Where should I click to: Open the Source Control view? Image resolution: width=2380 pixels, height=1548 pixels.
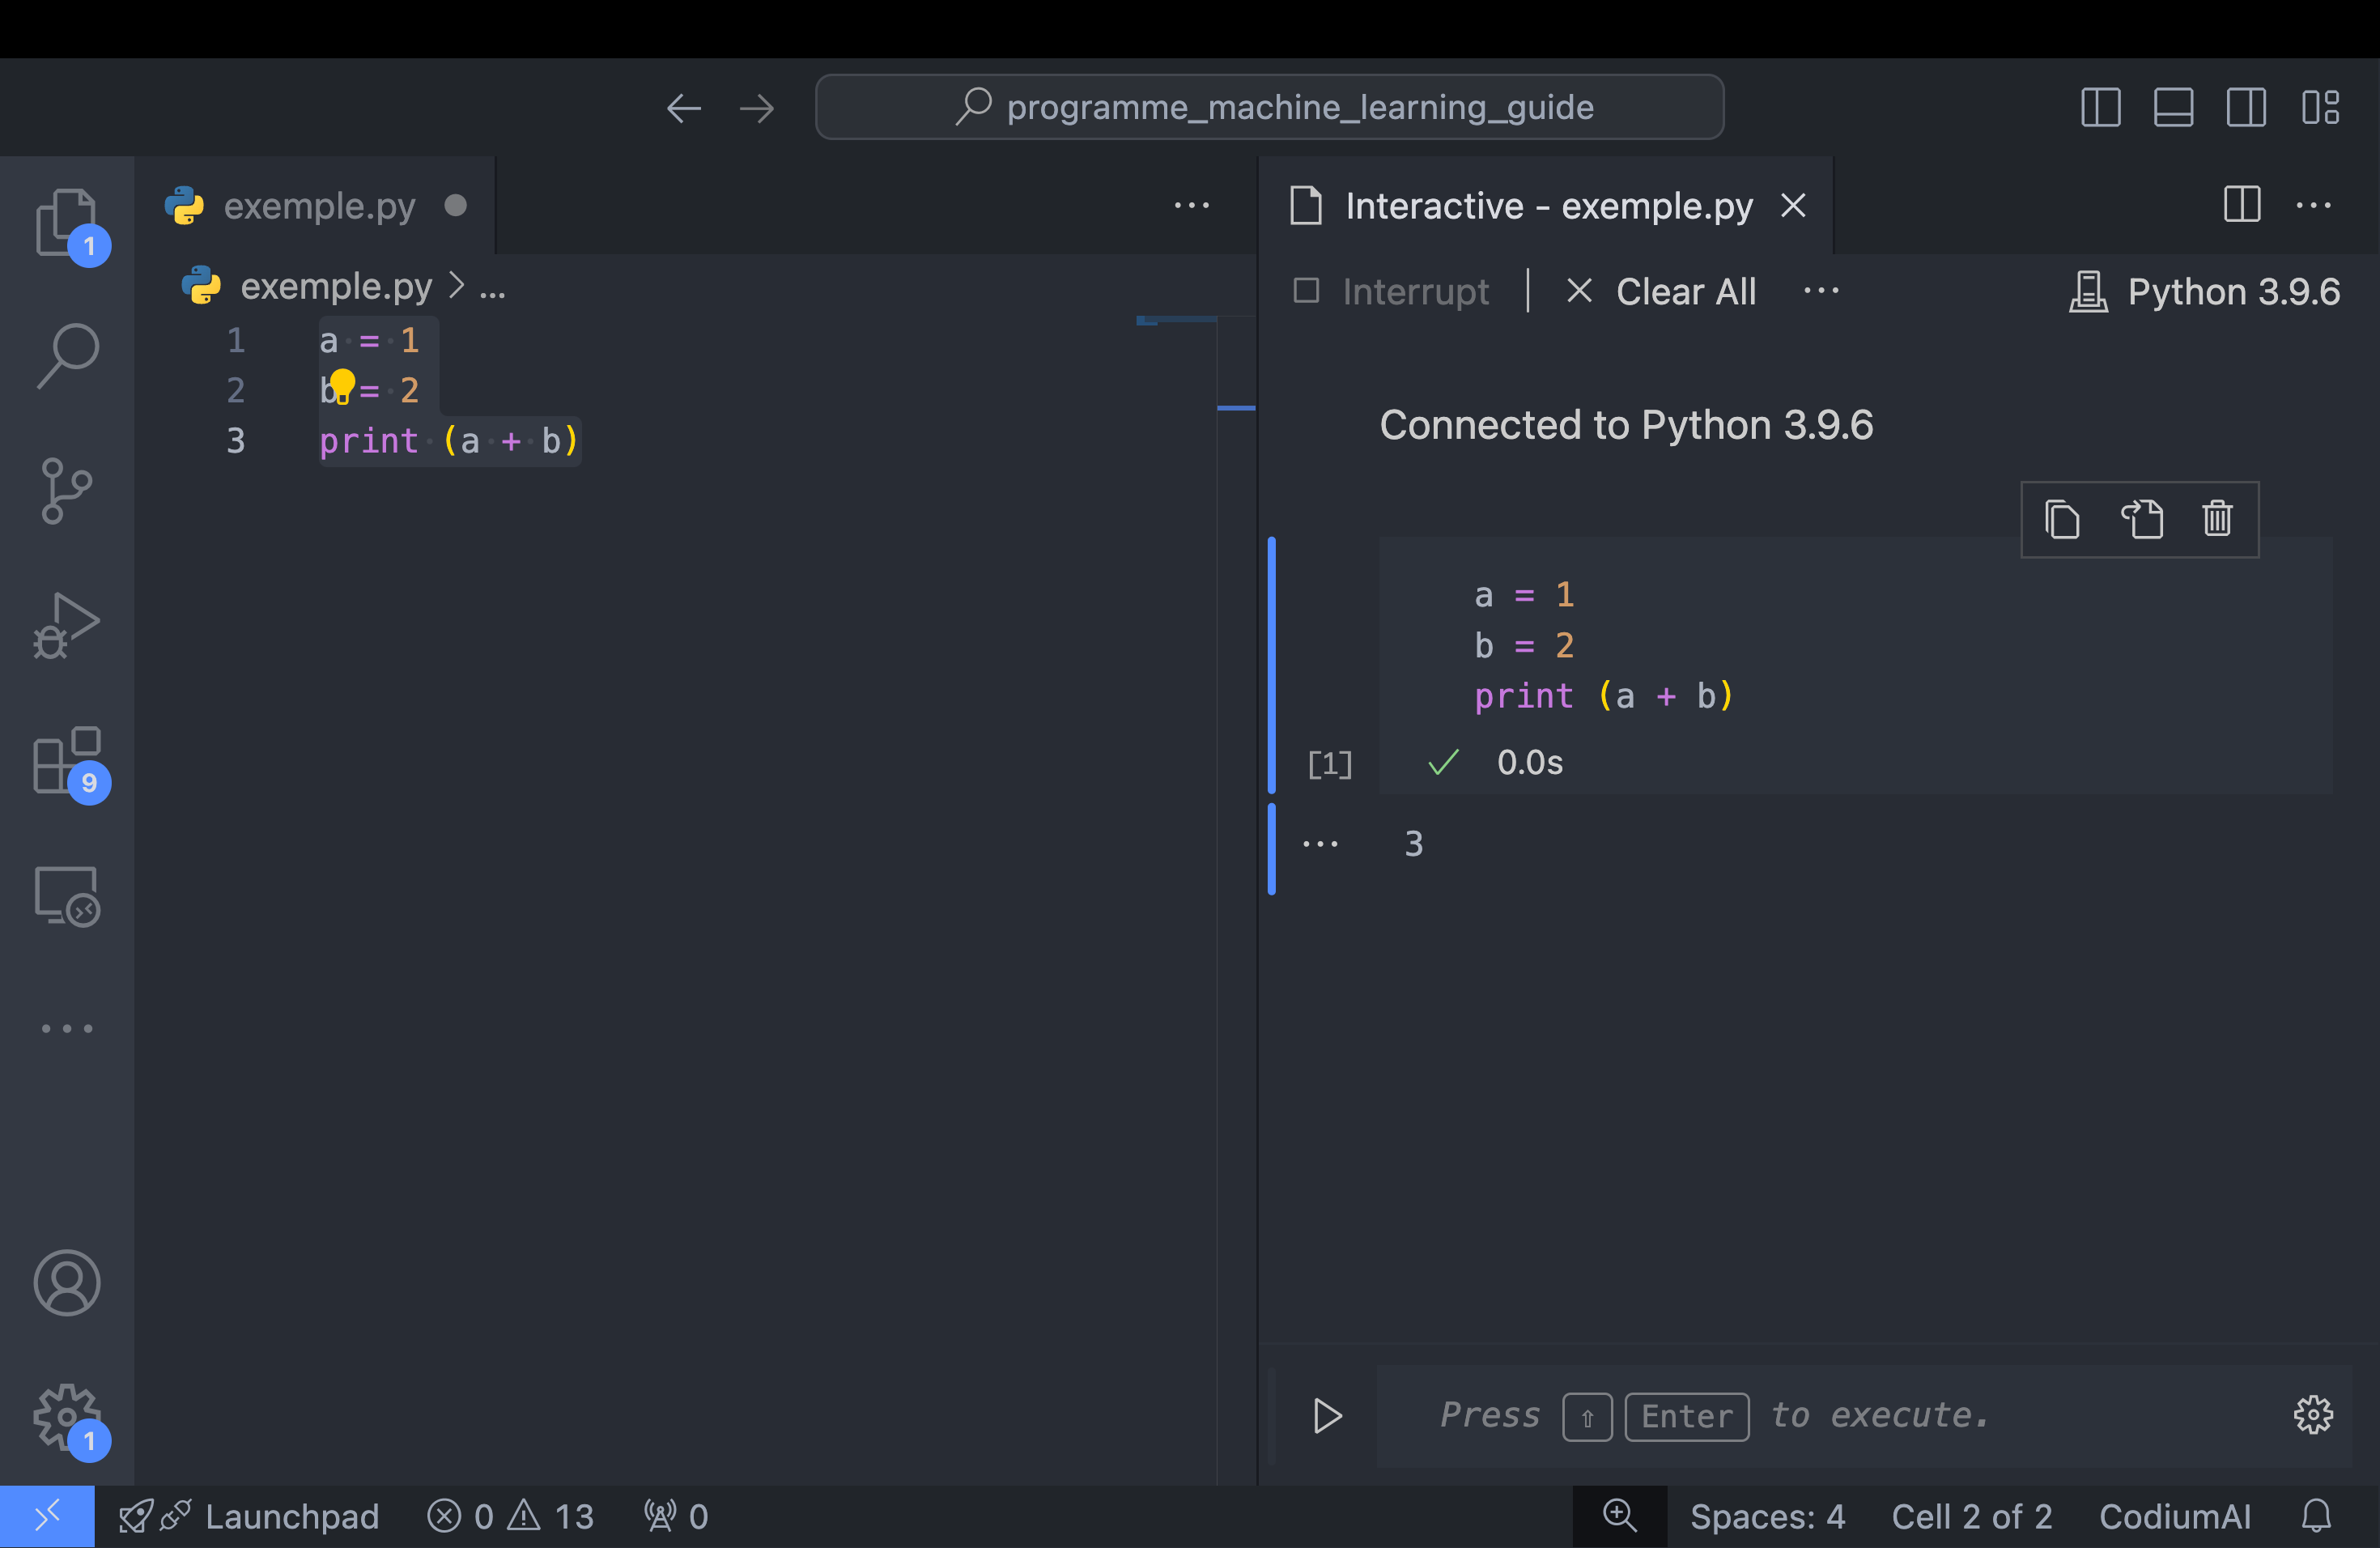(x=66, y=489)
